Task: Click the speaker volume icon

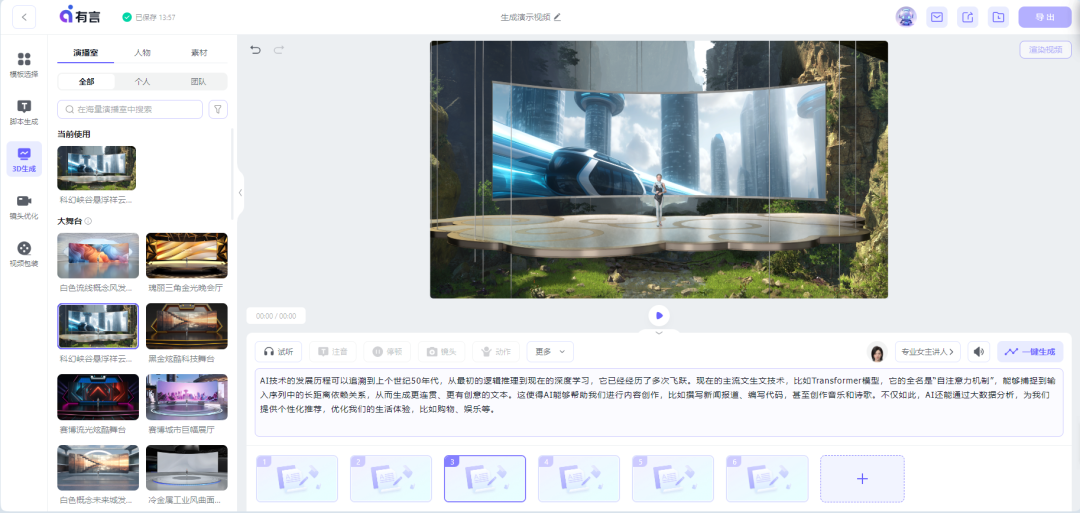Action: click(x=979, y=352)
